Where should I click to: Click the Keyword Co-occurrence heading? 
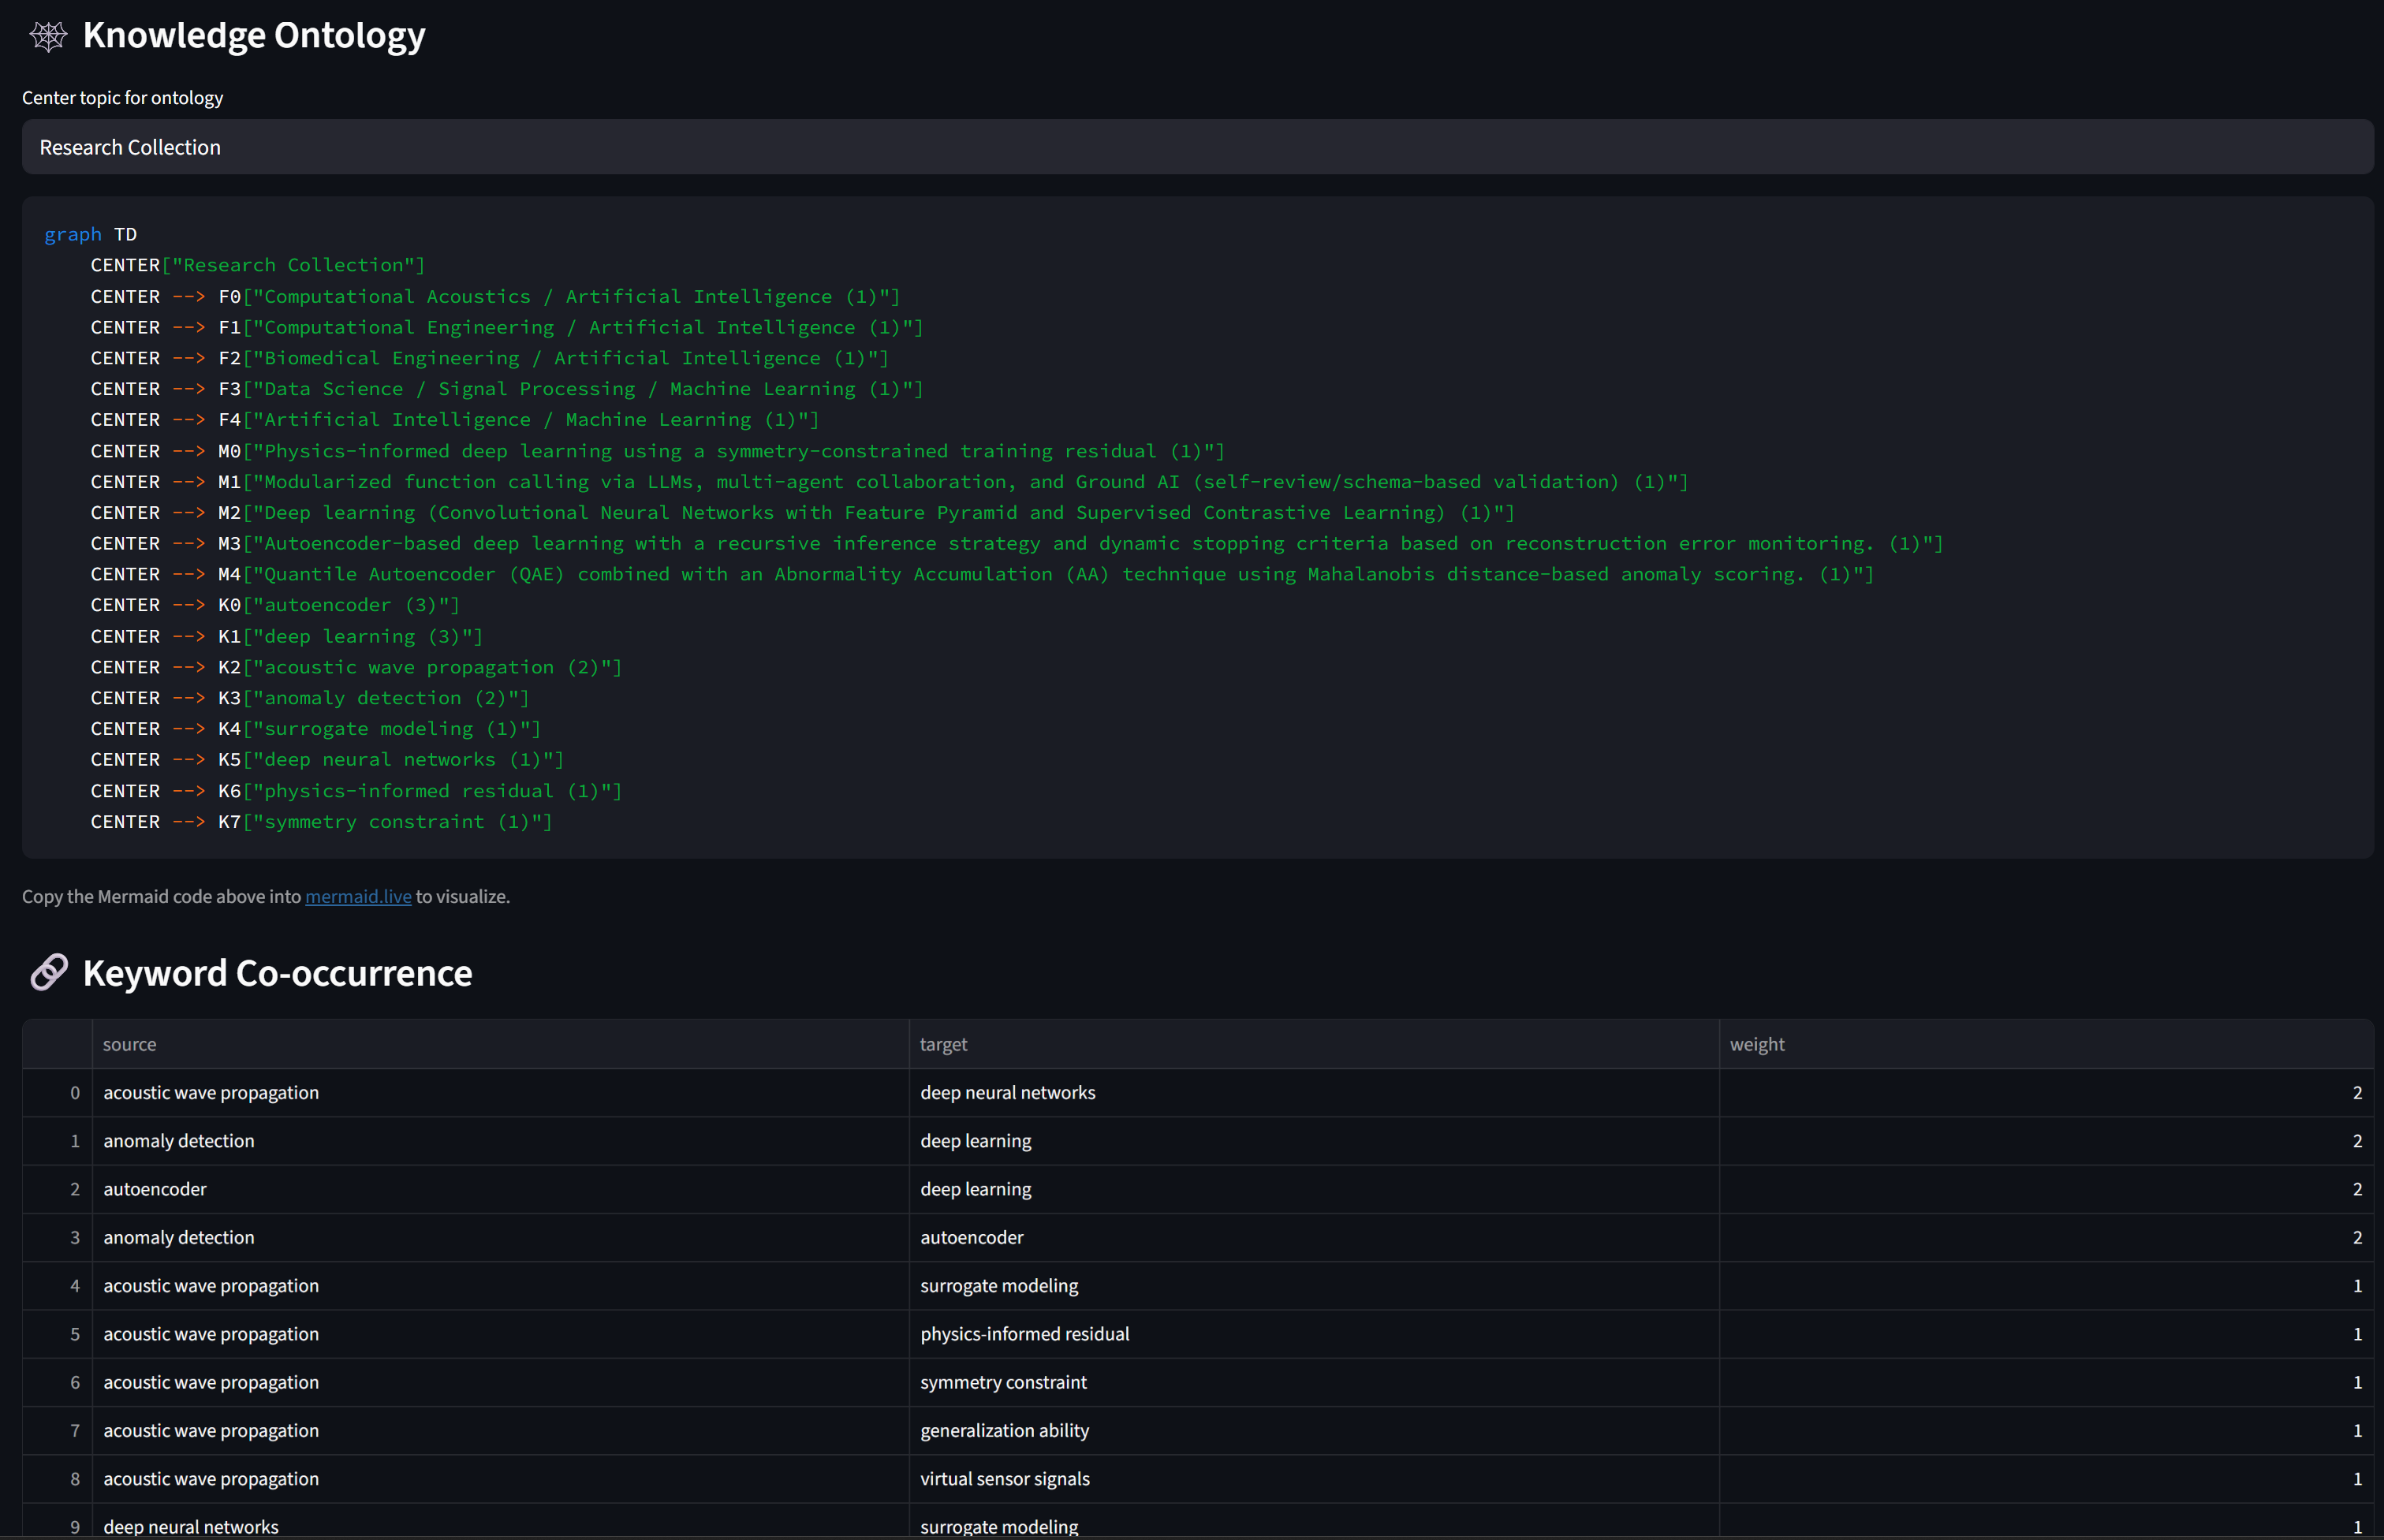click(x=278, y=973)
